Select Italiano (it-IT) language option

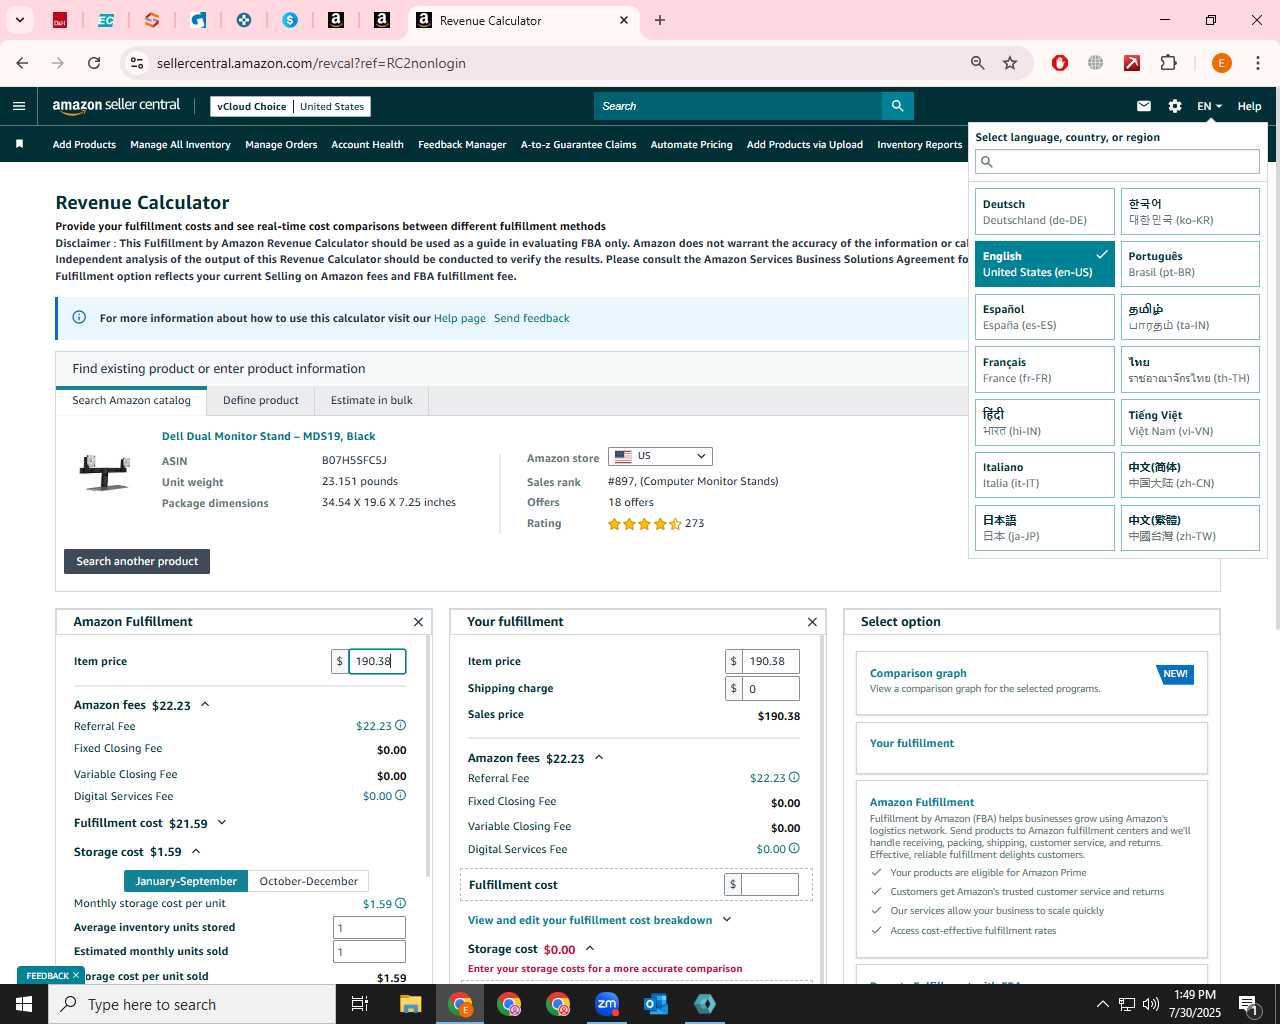pos(1044,475)
